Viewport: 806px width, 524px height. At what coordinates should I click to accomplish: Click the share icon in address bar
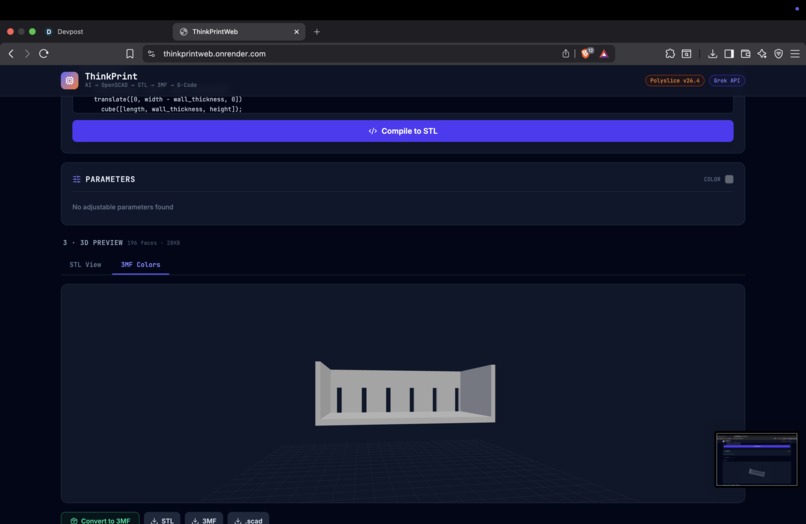(x=565, y=53)
